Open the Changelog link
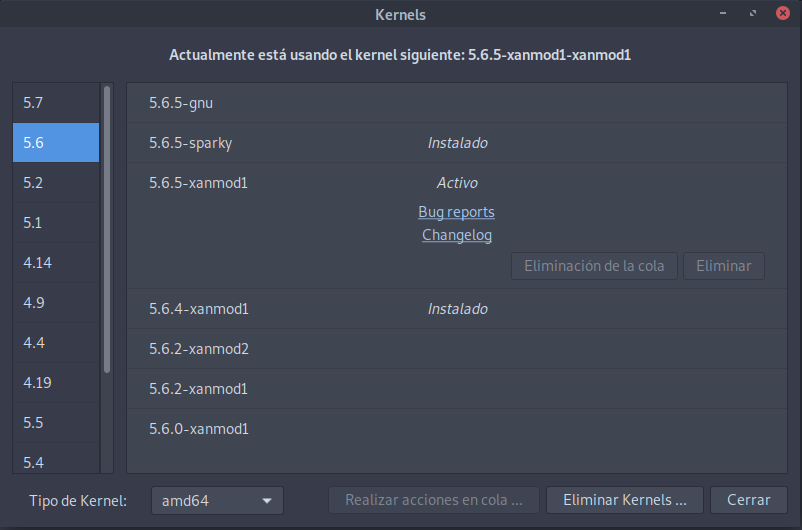This screenshot has width=802, height=530. (456, 235)
